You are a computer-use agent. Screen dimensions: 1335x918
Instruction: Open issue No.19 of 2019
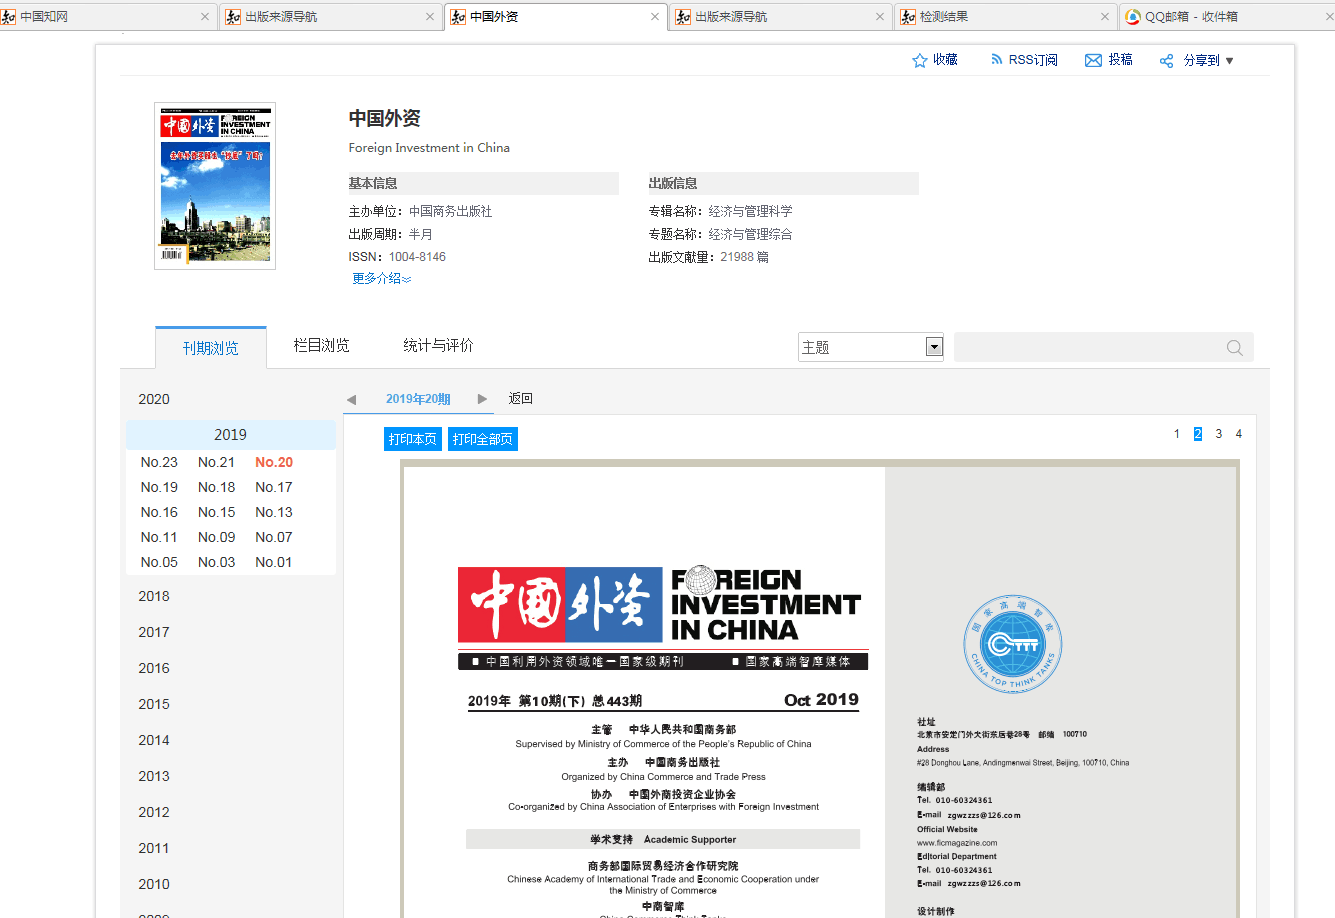[159, 487]
